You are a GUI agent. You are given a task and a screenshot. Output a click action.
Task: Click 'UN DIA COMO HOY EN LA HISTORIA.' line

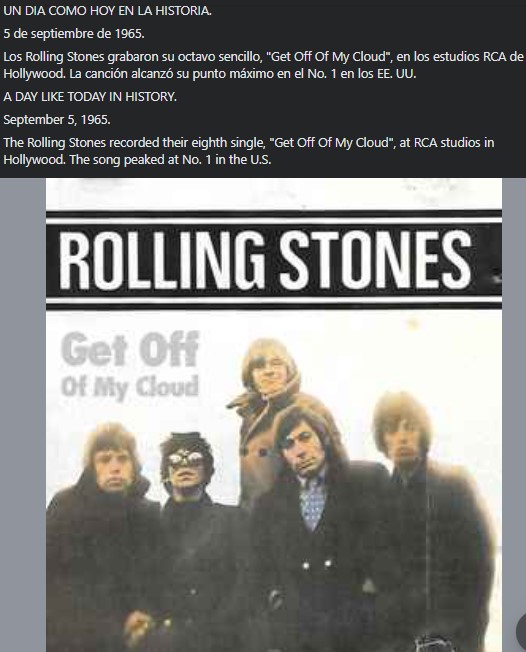(x=107, y=11)
